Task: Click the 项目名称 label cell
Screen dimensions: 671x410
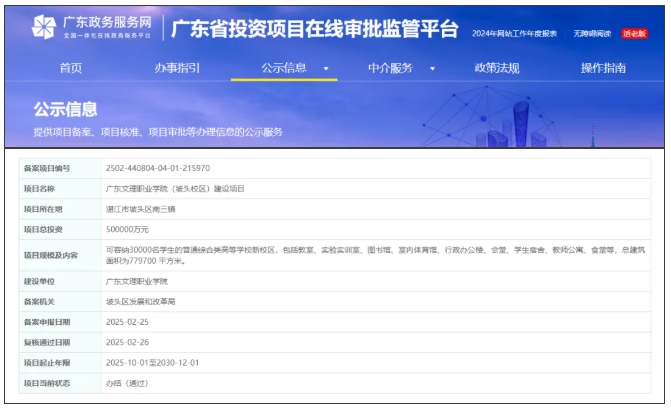Action: pyautogui.click(x=60, y=189)
